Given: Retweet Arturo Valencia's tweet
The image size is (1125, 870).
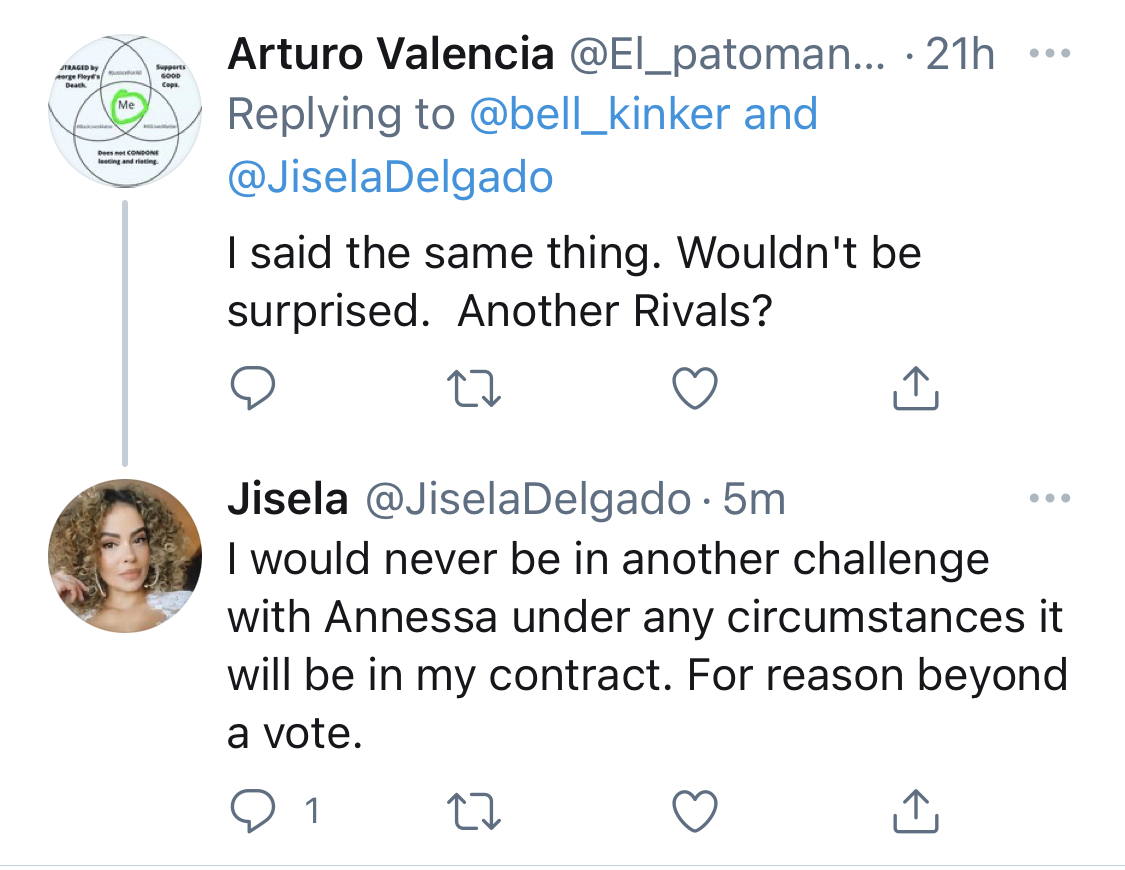Looking at the screenshot, I should click(474, 388).
